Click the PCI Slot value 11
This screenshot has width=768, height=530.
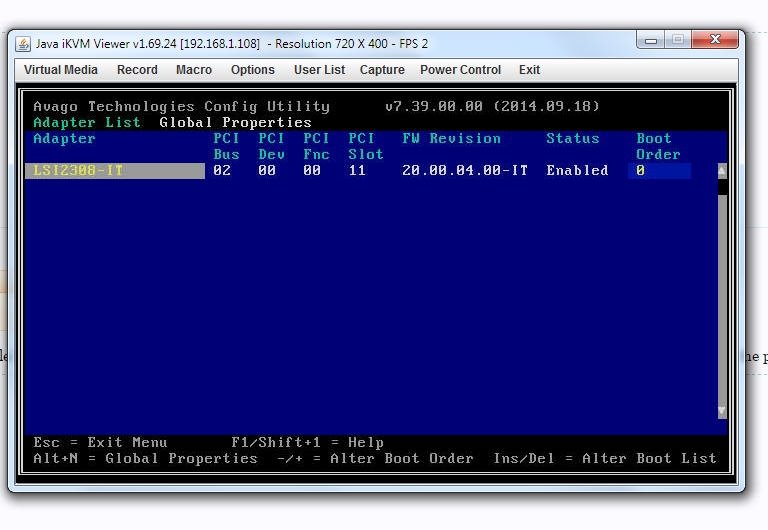pyautogui.click(x=357, y=170)
